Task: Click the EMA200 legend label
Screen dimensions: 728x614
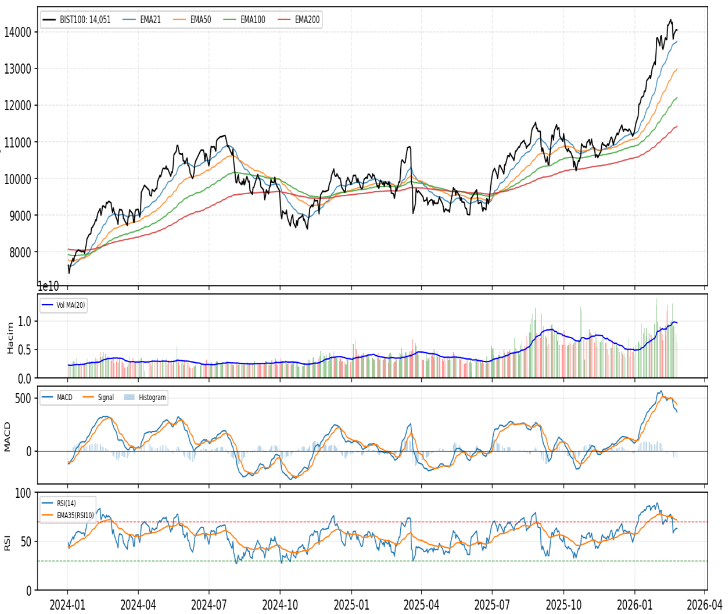Action: click(x=308, y=19)
